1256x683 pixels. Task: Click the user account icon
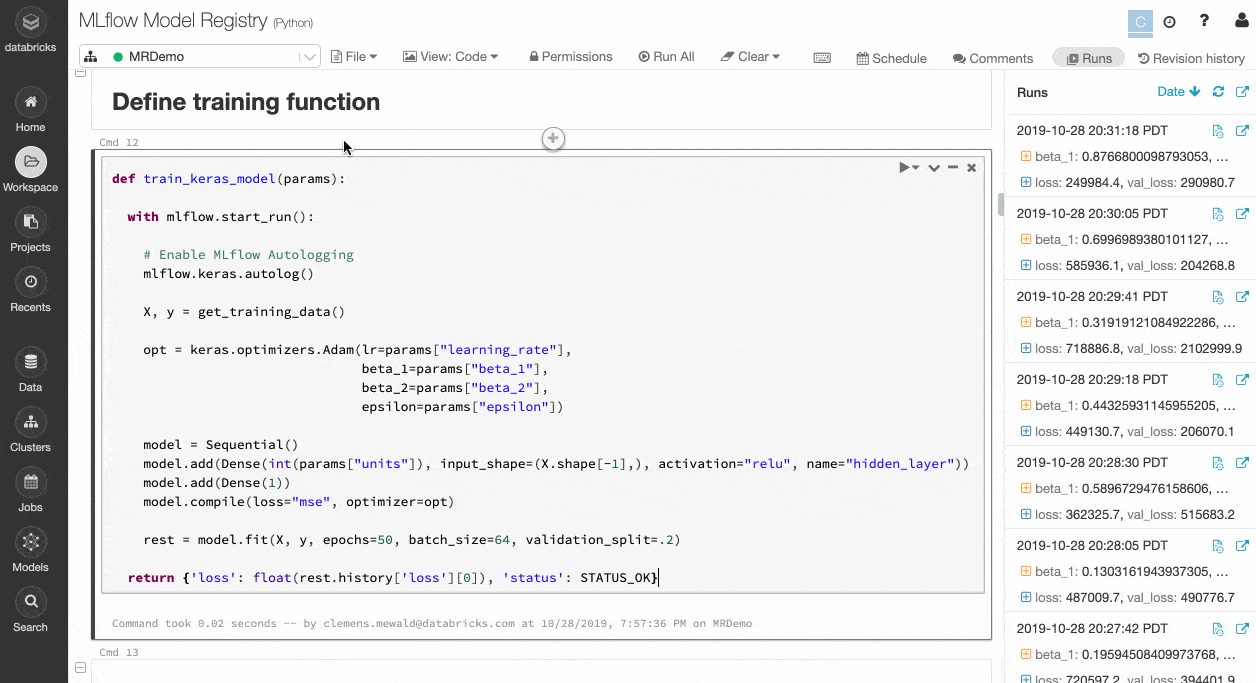[1242, 21]
